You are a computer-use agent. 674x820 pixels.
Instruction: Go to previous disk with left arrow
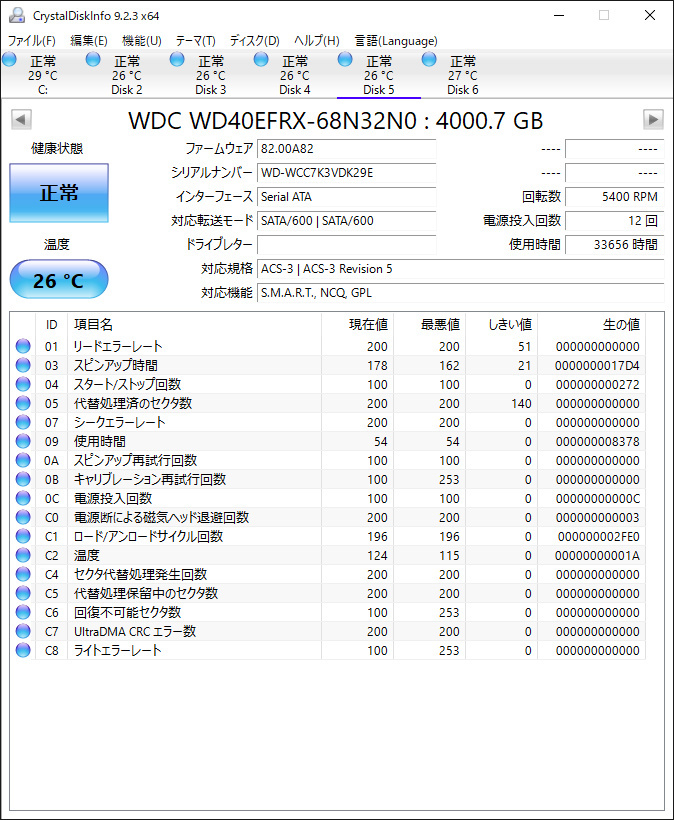coord(21,120)
